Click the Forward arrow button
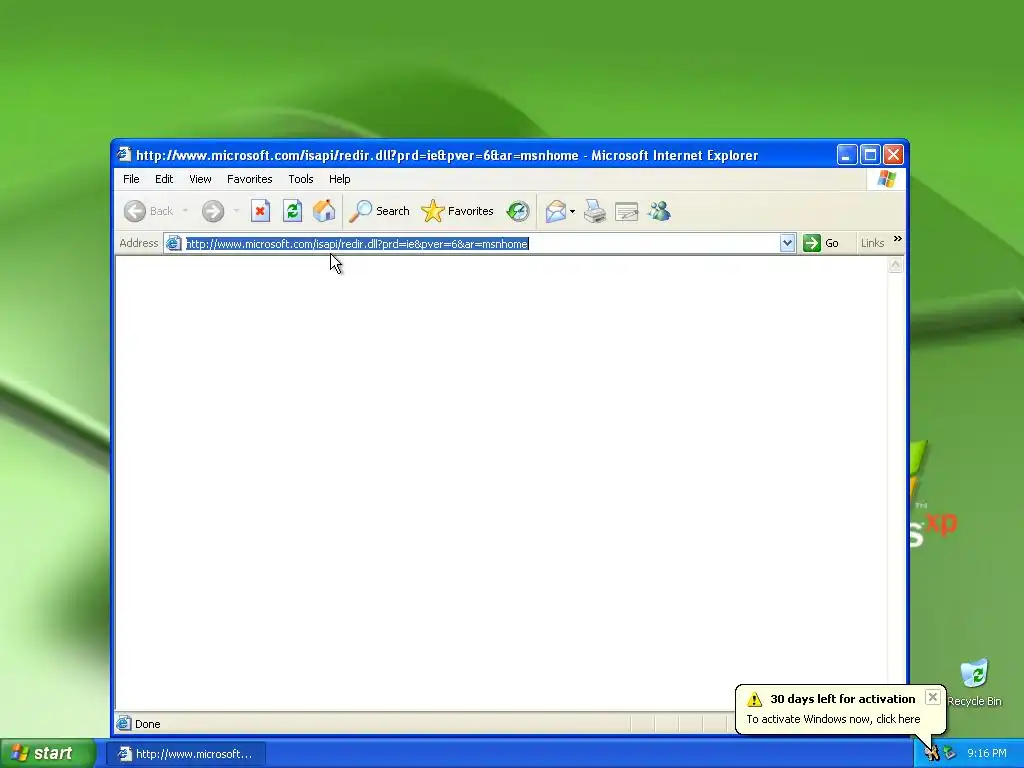 tap(212, 211)
